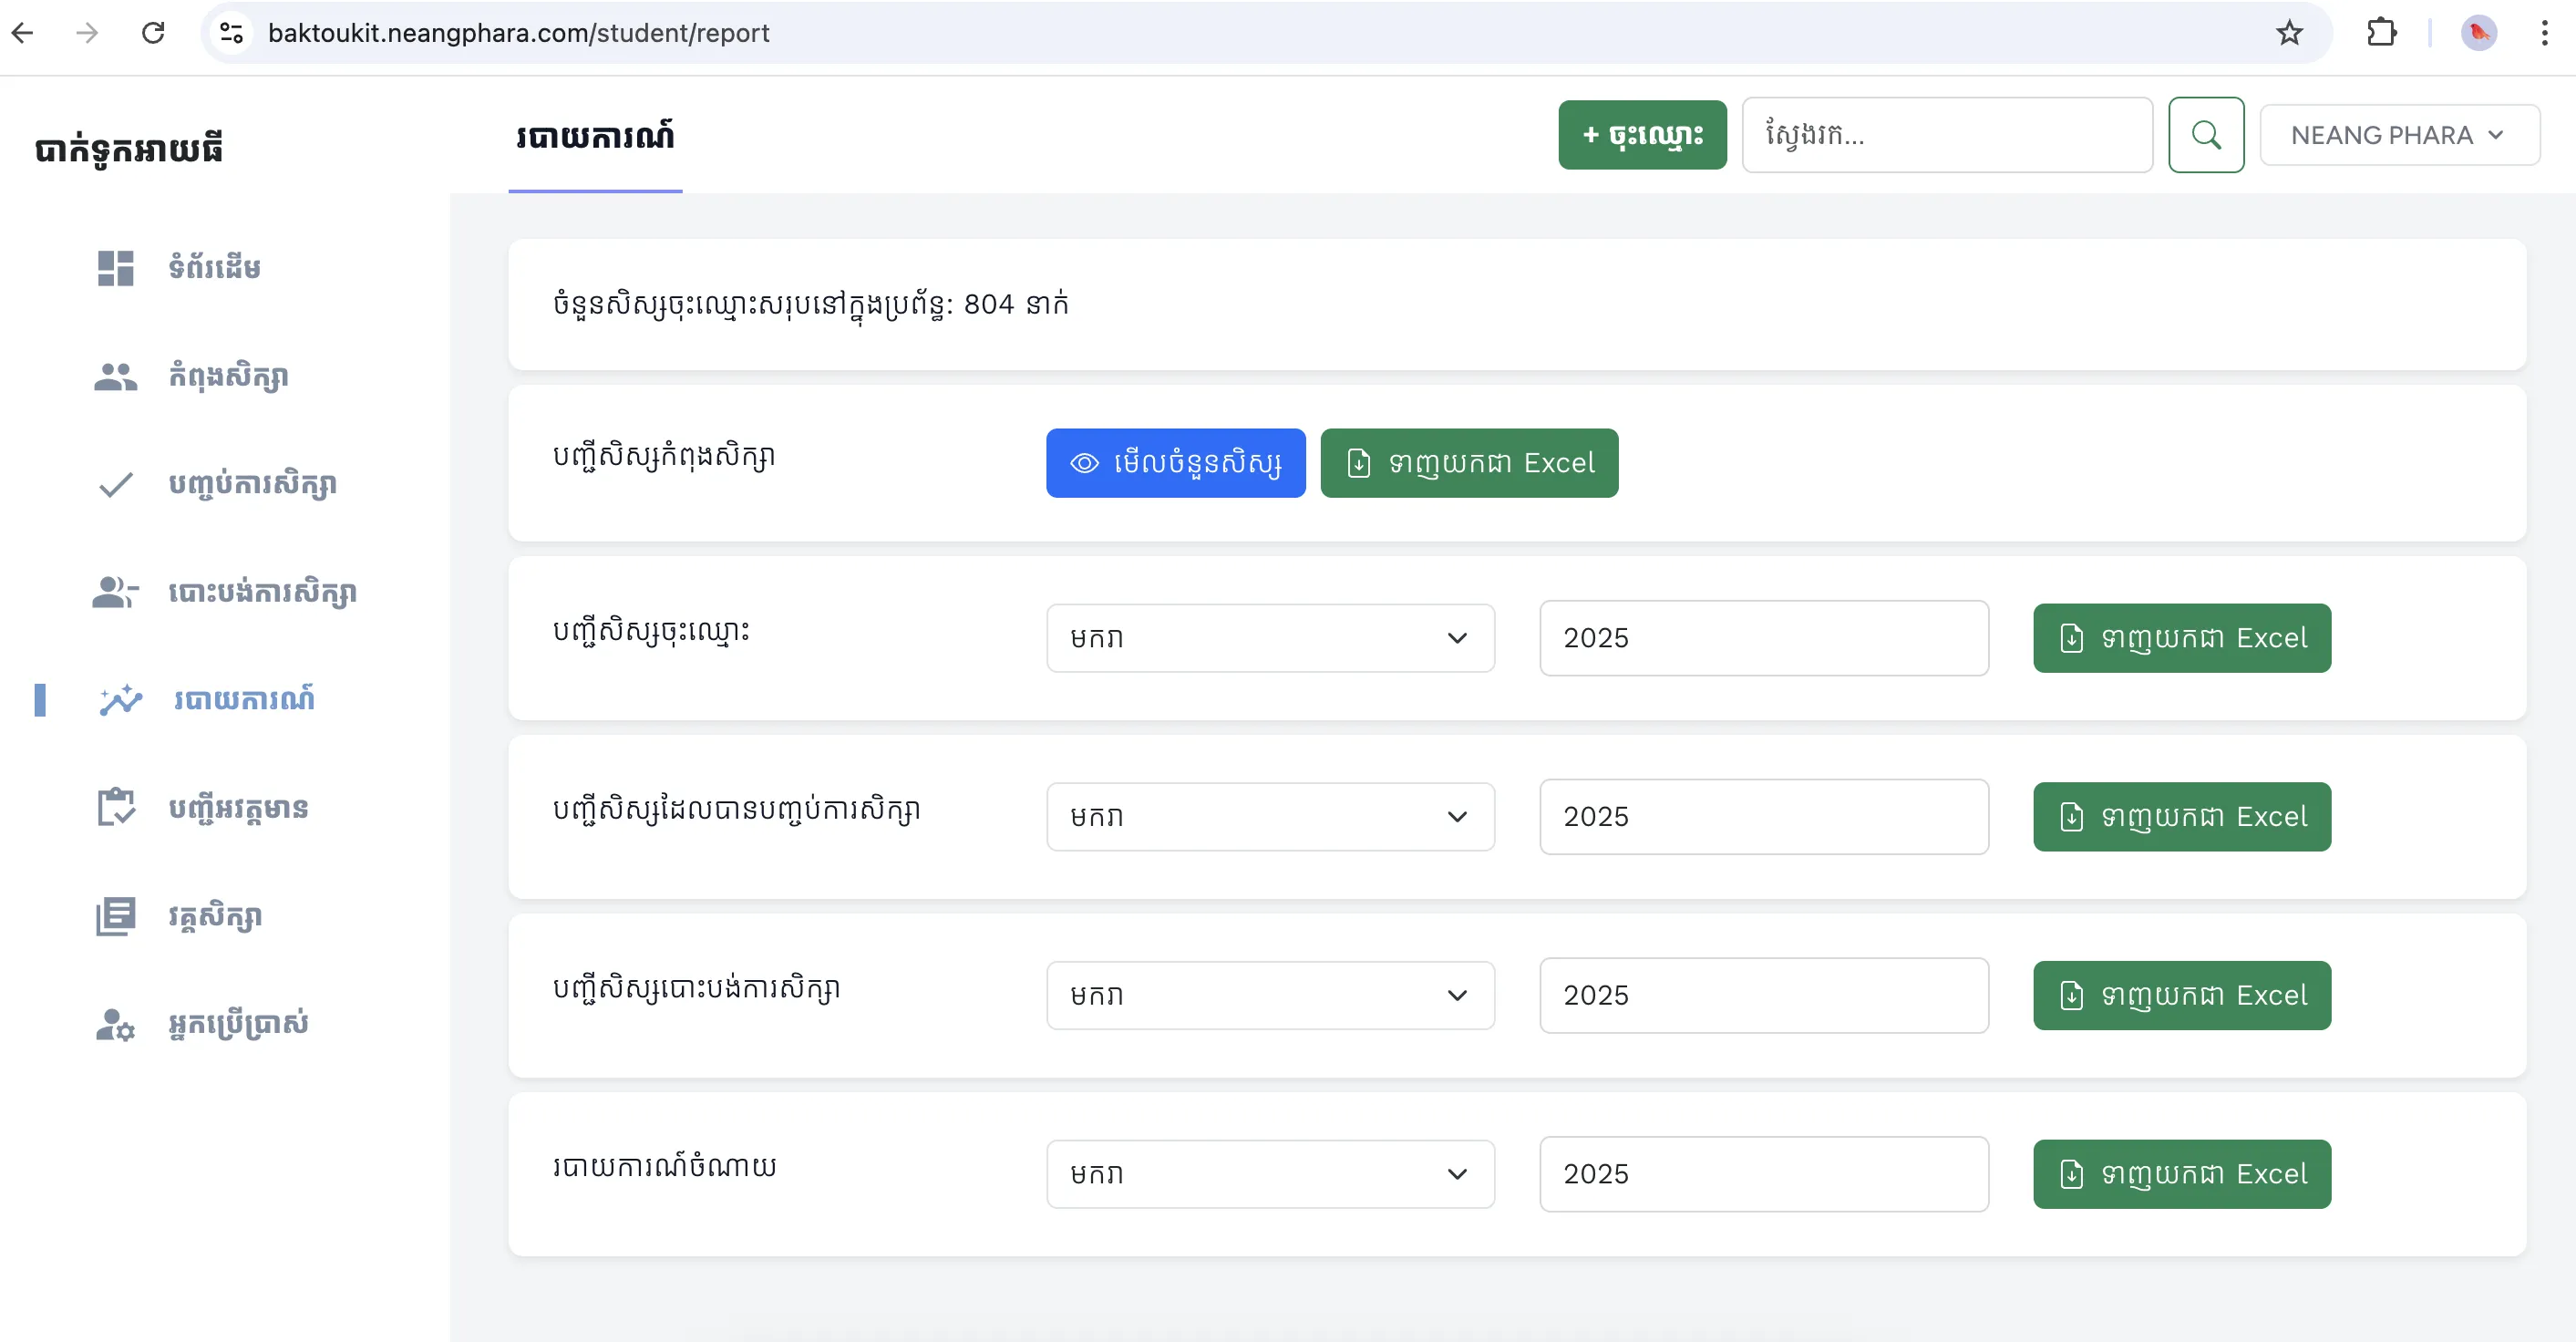Image resolution: width=2576 pixels, height=1342 pixels.
Task: View student count with blue eye button
Action: (x=1175, y=463)
